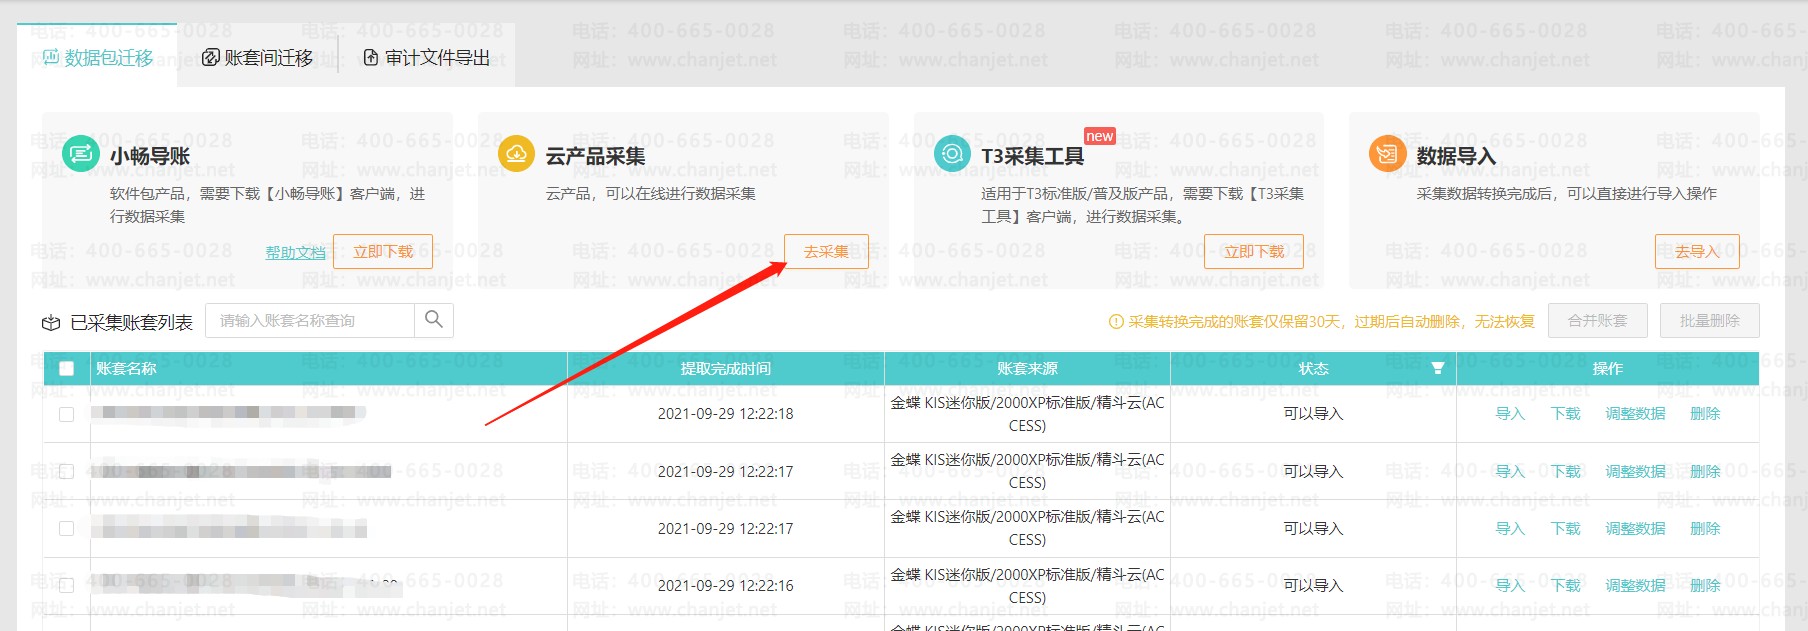Screen dimensions: 1808x631
Task: Click the 30-day retention notice text
Action: click(1331, 322)
